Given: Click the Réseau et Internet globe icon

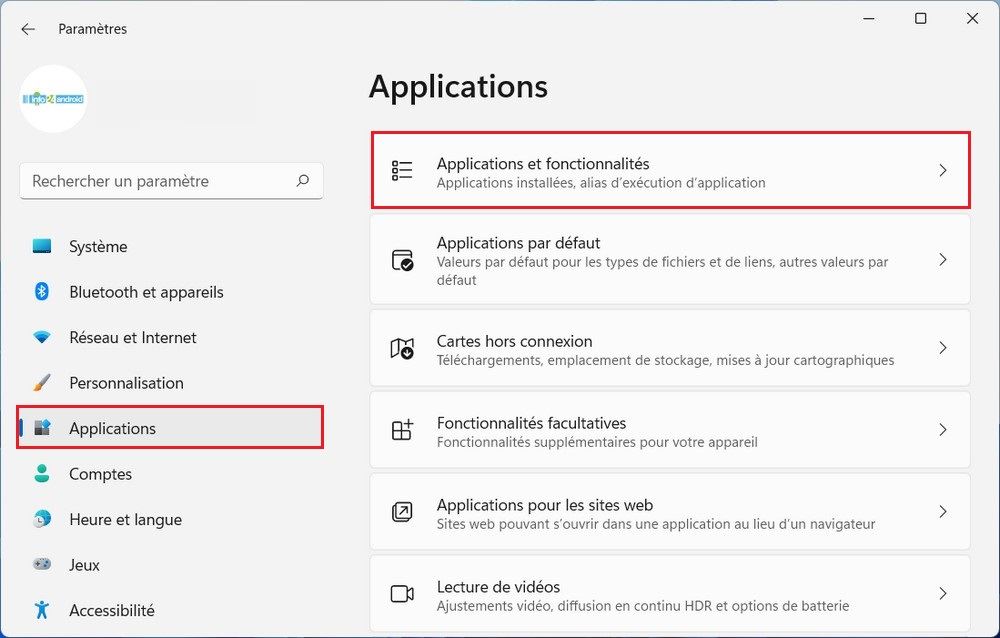Looking at the screenshot, I should (x=40, y=337).
